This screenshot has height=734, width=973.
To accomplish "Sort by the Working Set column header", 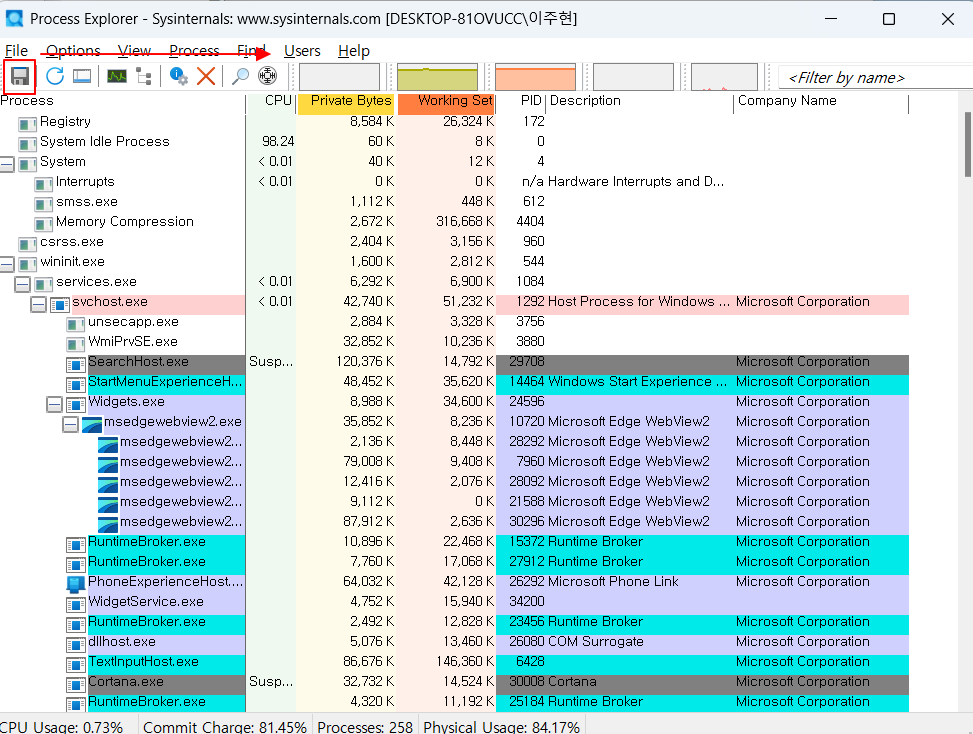I will pos(447,102).
